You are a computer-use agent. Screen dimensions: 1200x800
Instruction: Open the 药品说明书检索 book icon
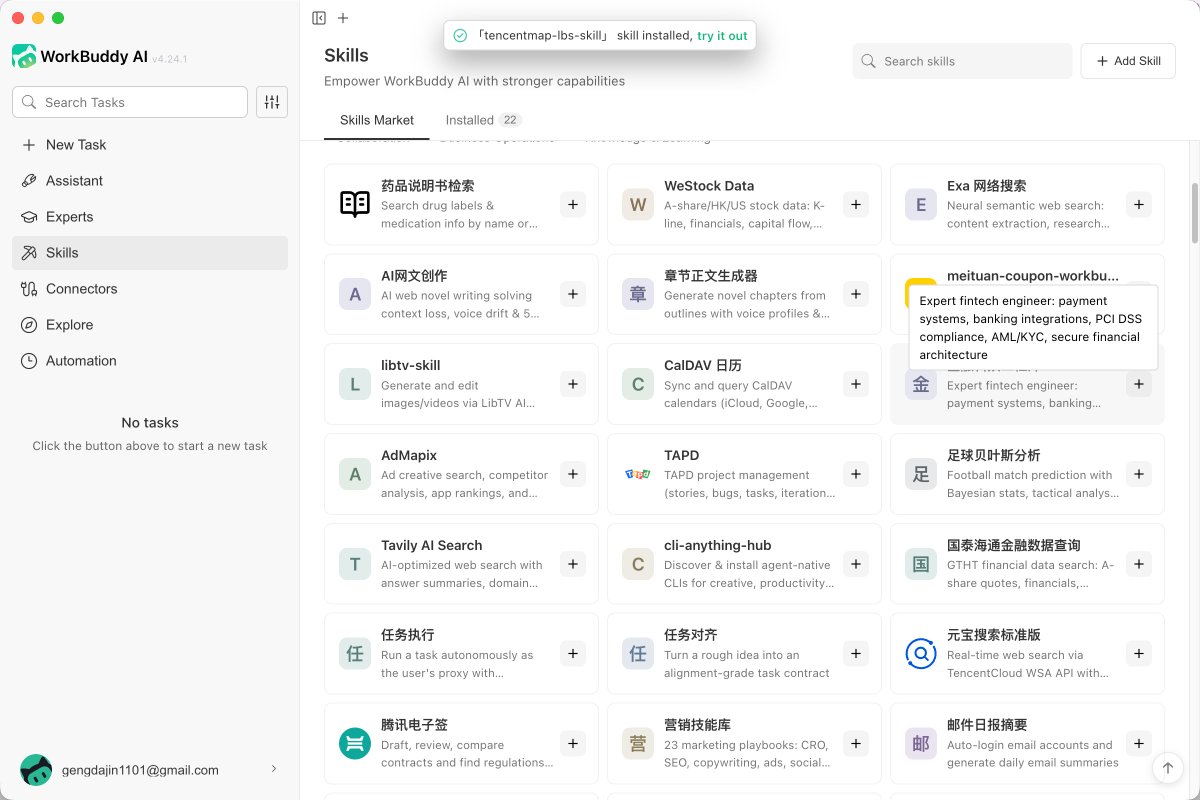[x=355, y=204]
